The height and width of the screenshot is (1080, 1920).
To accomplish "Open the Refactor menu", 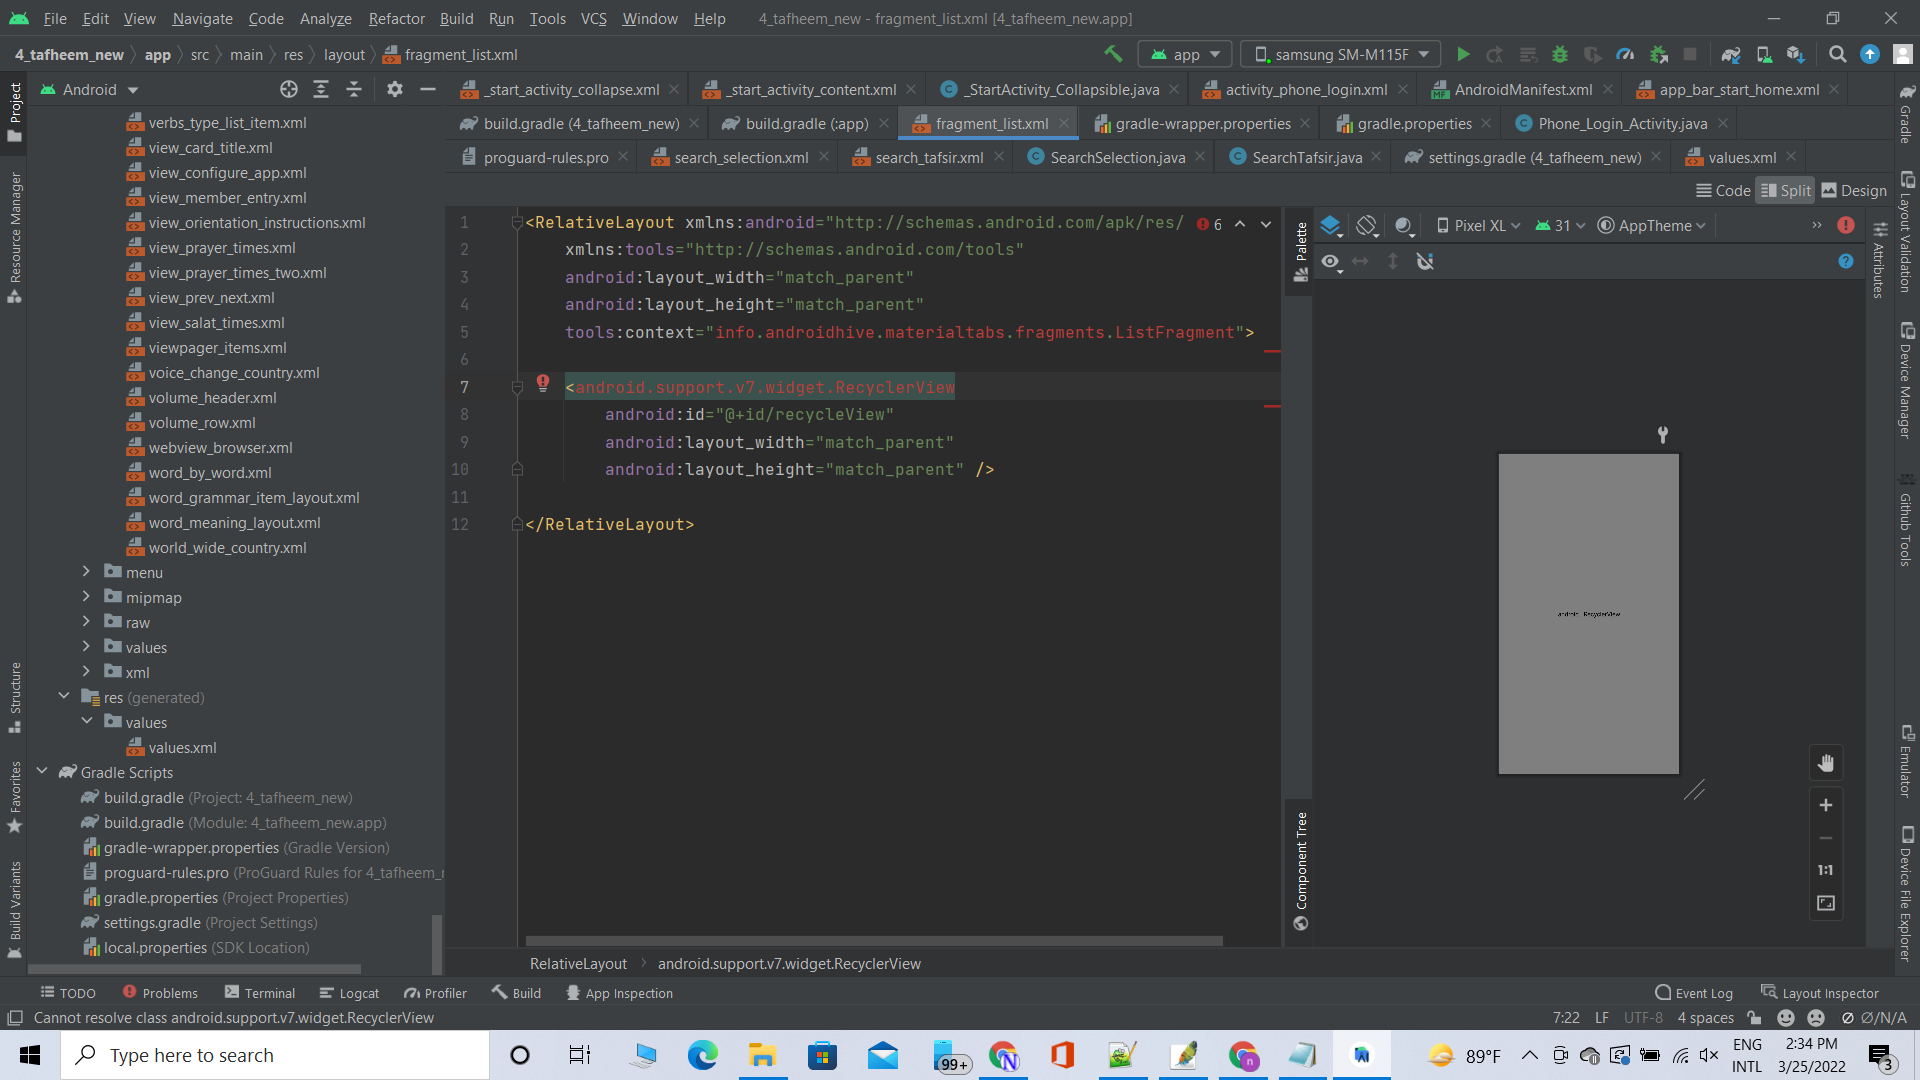I will click(x=396, y=18).
